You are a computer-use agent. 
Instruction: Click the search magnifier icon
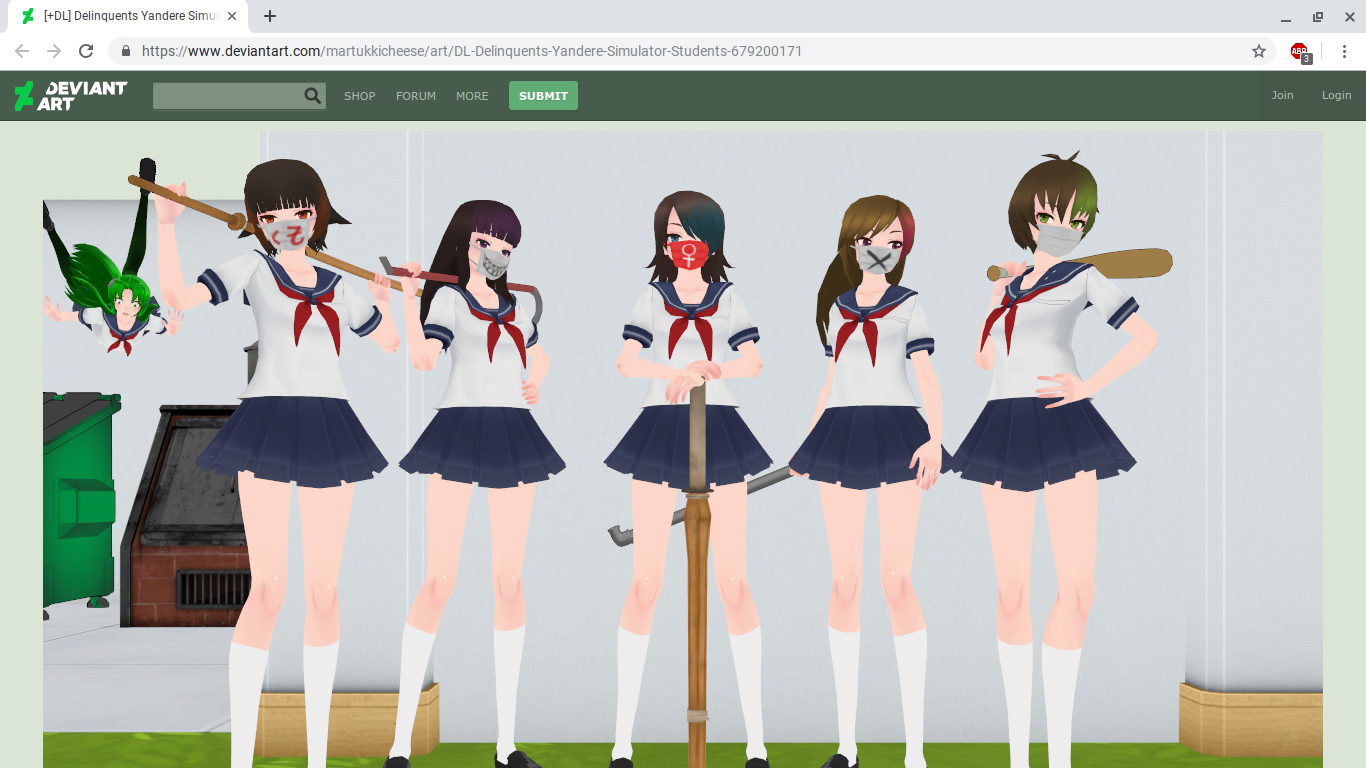click(313, 96)
